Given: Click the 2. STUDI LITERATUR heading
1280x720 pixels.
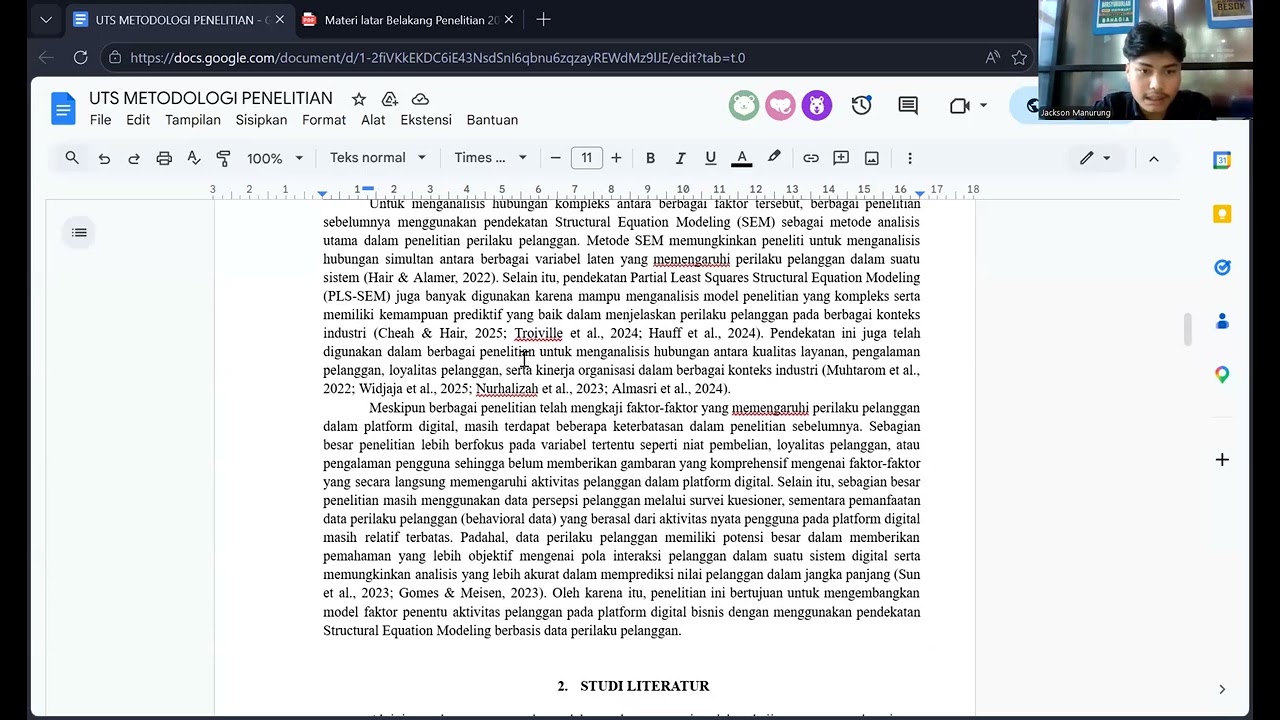Looking at the screenshot, I should [x=633, y=686].
